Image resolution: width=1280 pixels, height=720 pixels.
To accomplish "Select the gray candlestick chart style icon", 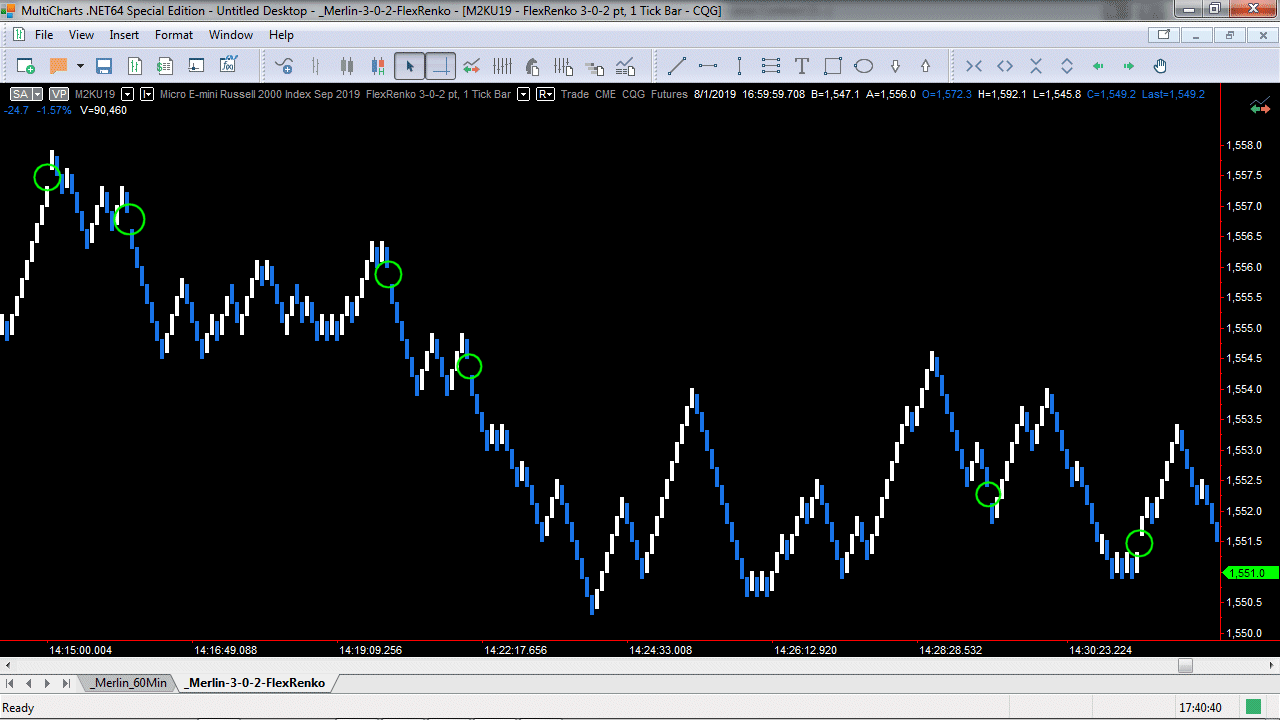I will coord(347,66).
